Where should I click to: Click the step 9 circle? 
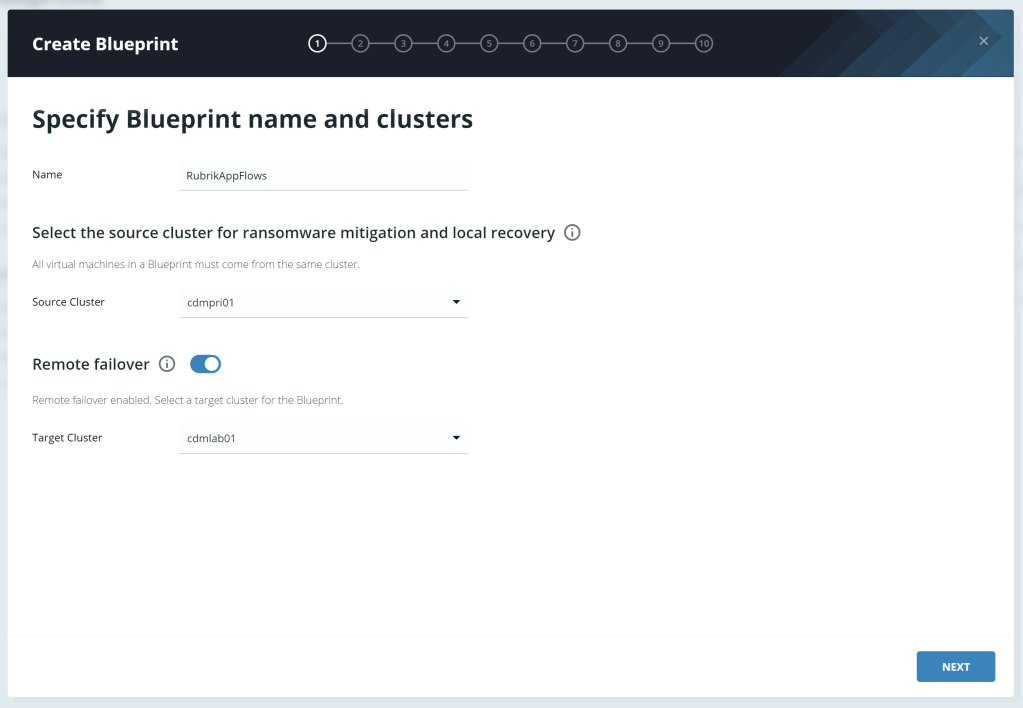pyautogui.click(x=661, y=44)
